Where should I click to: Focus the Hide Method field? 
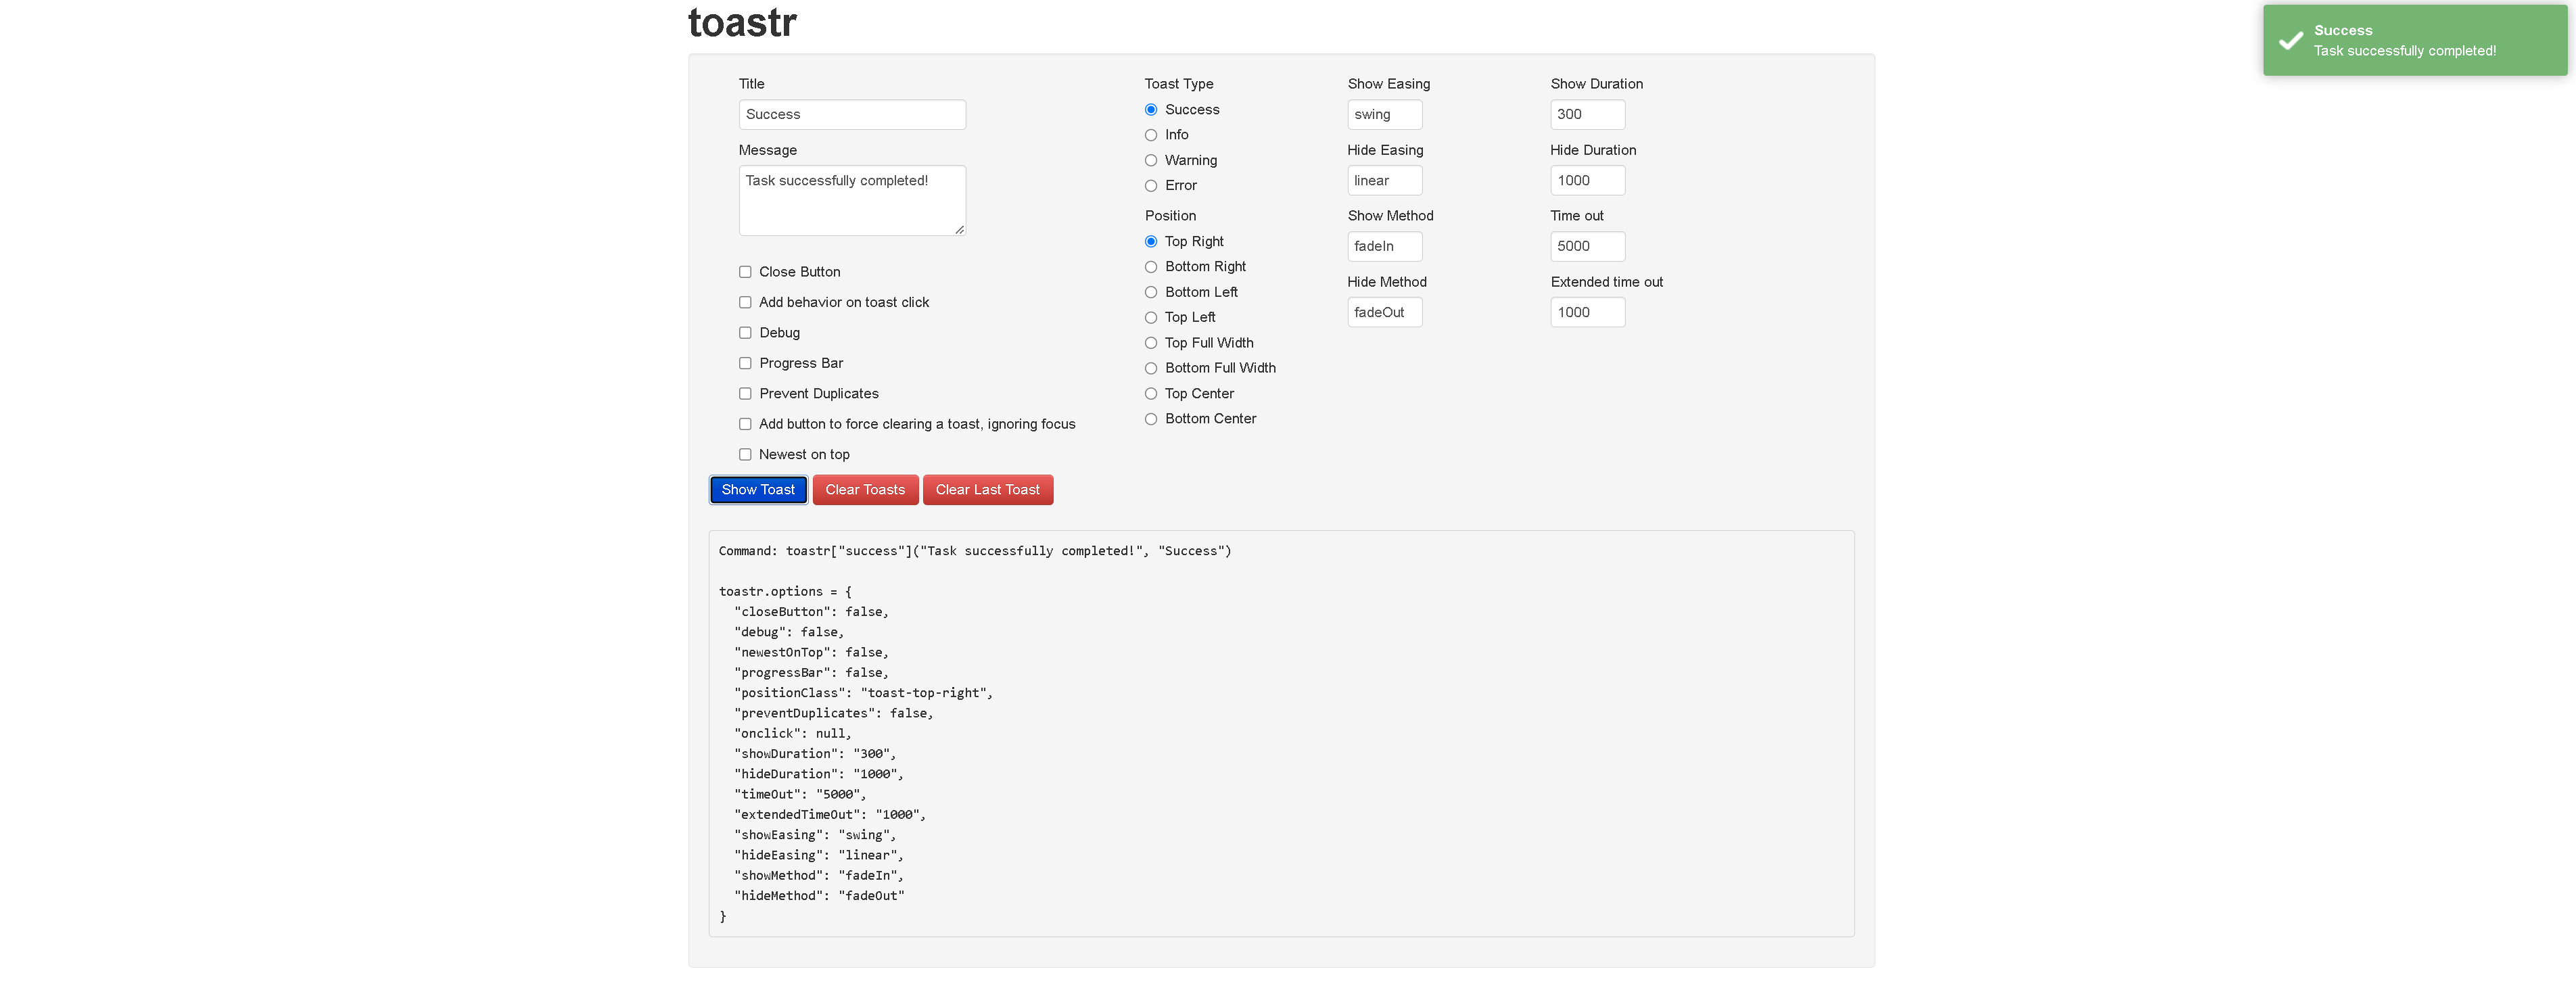pos(1384,312)
